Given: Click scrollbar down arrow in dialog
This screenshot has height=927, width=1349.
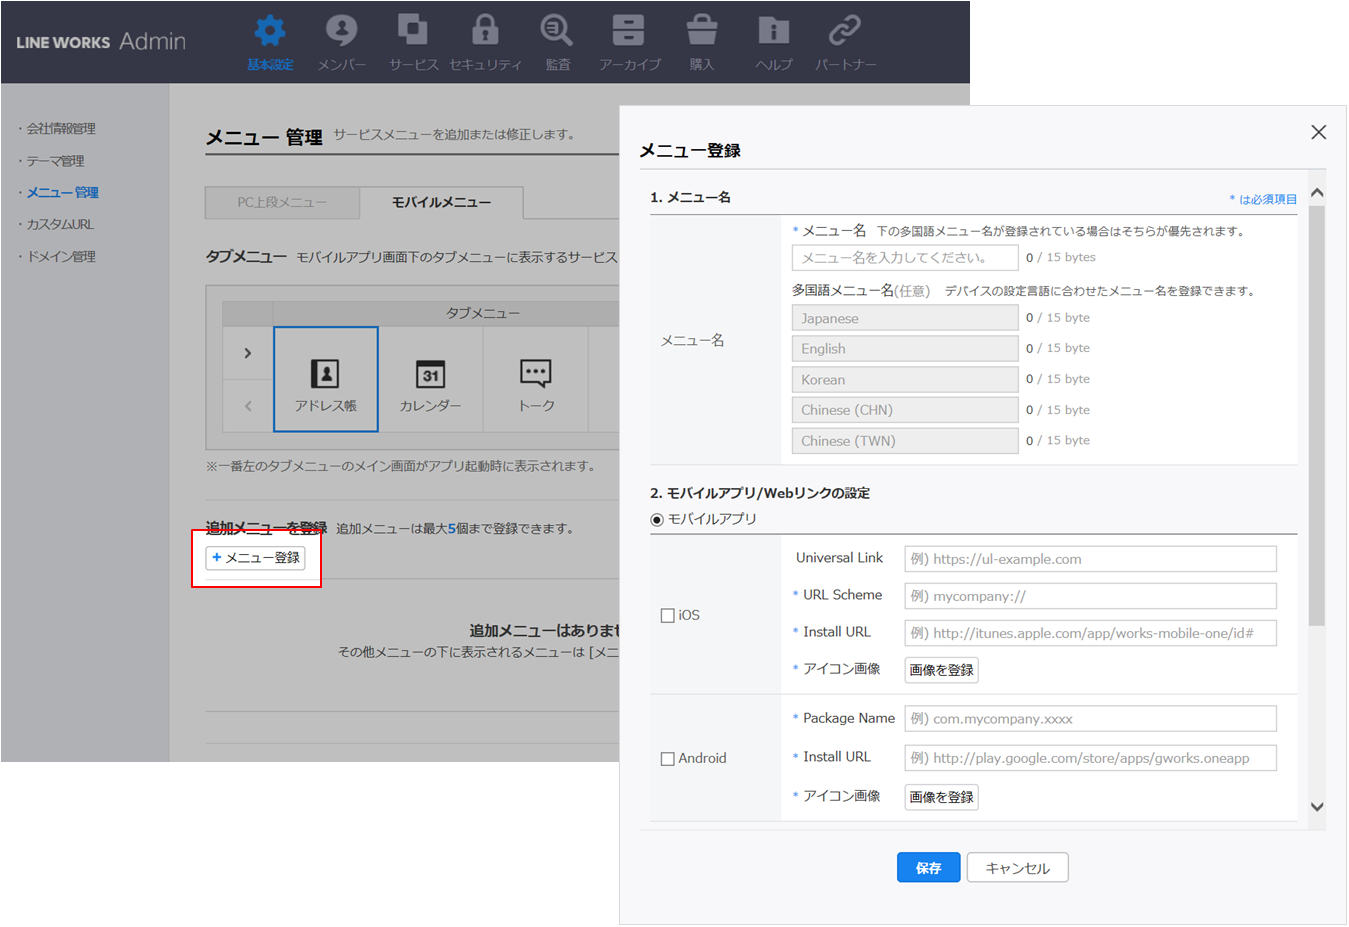Looking at the screenshot, I should (1317, 807).
